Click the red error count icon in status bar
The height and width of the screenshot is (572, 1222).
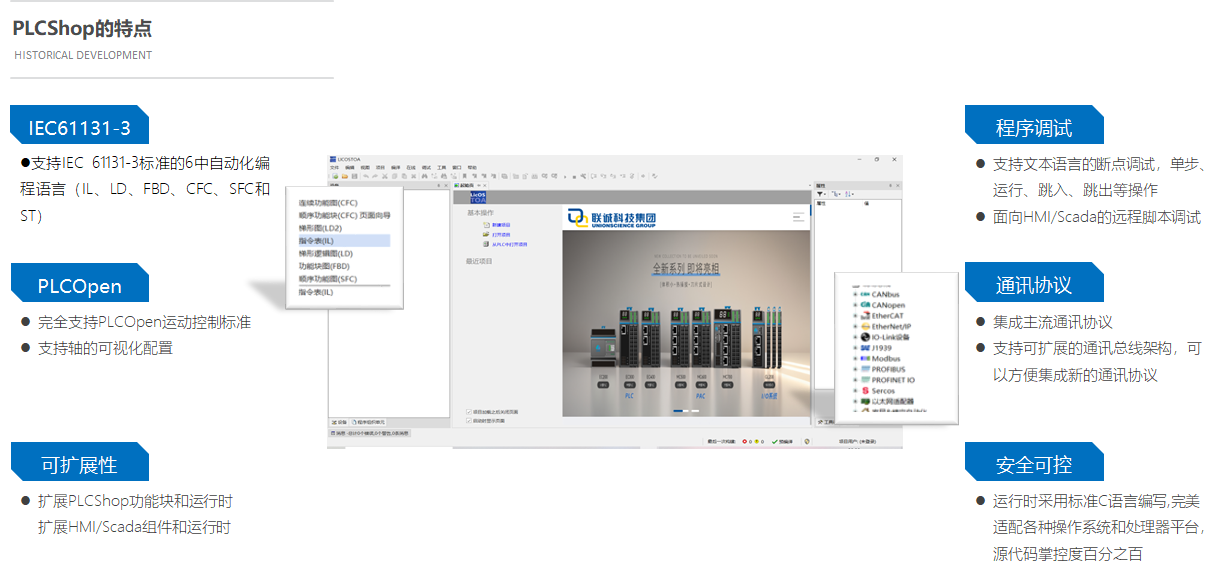click(x=744, y=440)
